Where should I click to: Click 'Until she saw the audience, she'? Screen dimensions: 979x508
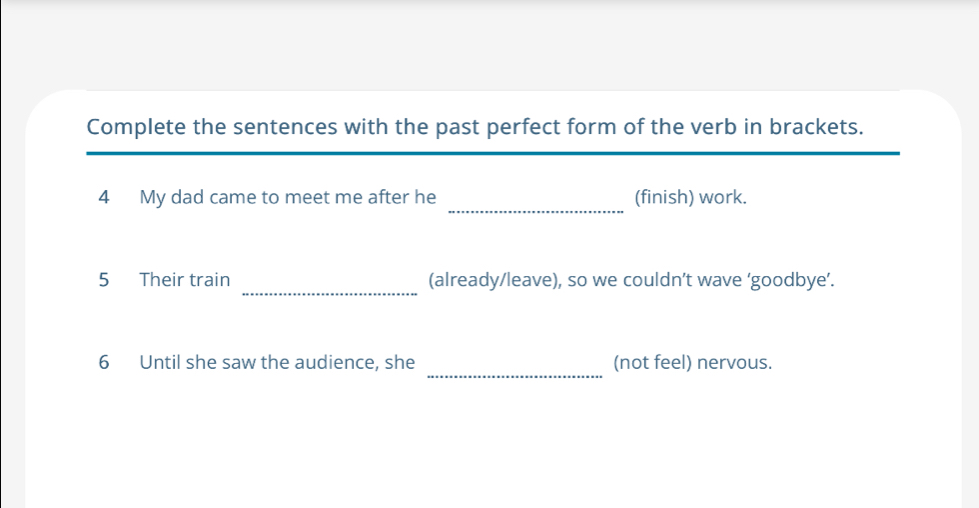click(277, 363)
